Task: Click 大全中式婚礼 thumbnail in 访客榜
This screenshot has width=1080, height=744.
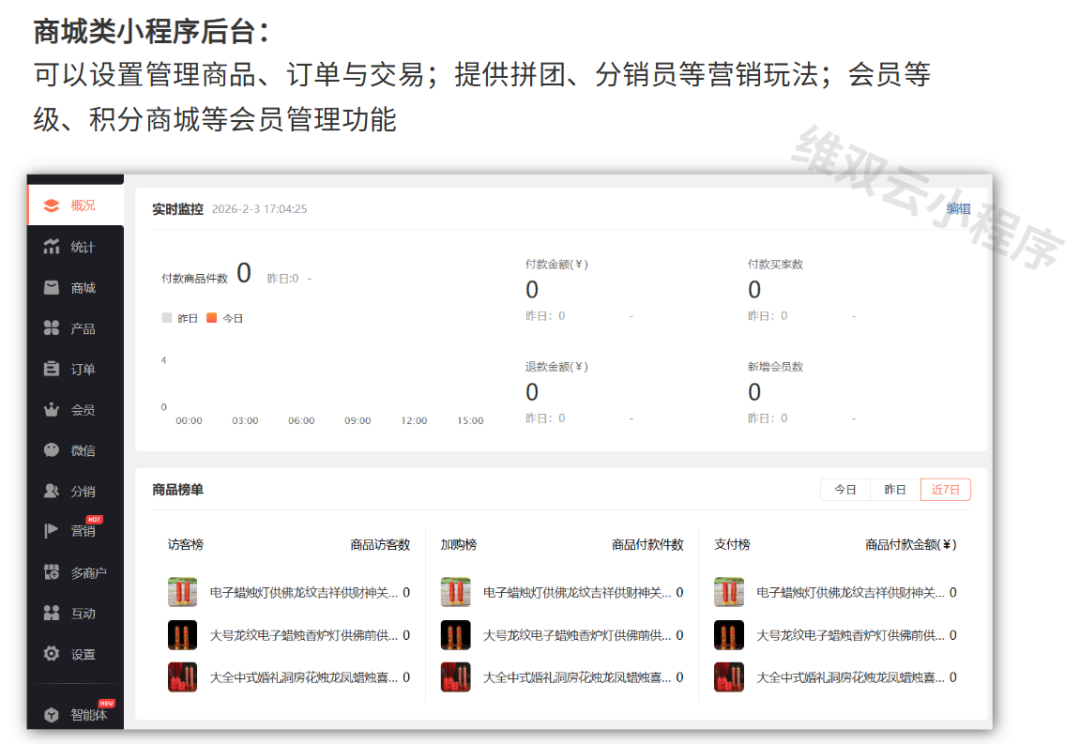Action: pyautogui.click(x=183, y=677)
